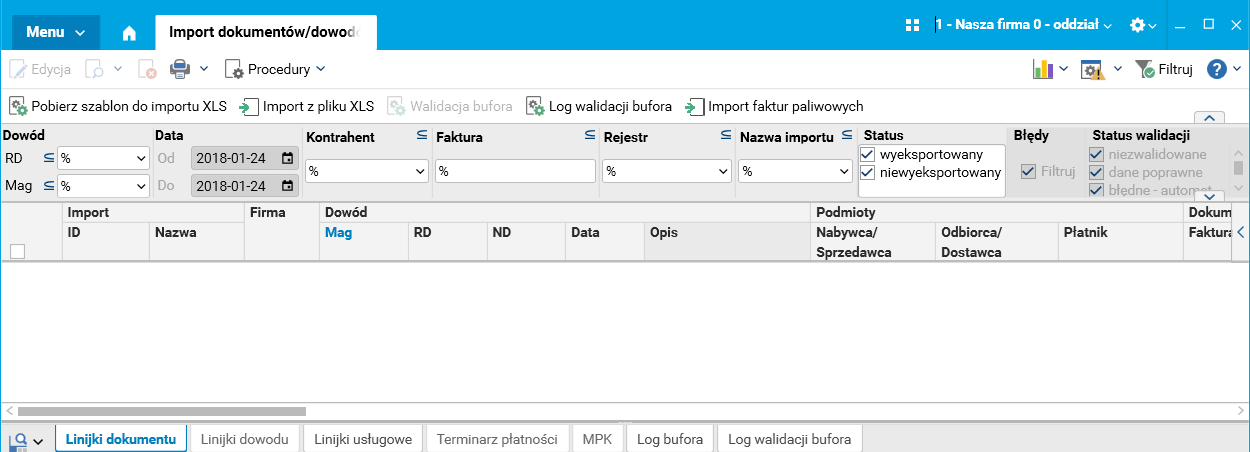Click the Kontrahent filter operator icon
Image resolution: width=1250 pixels, height=452 pixels.
(x=422, y=135)
